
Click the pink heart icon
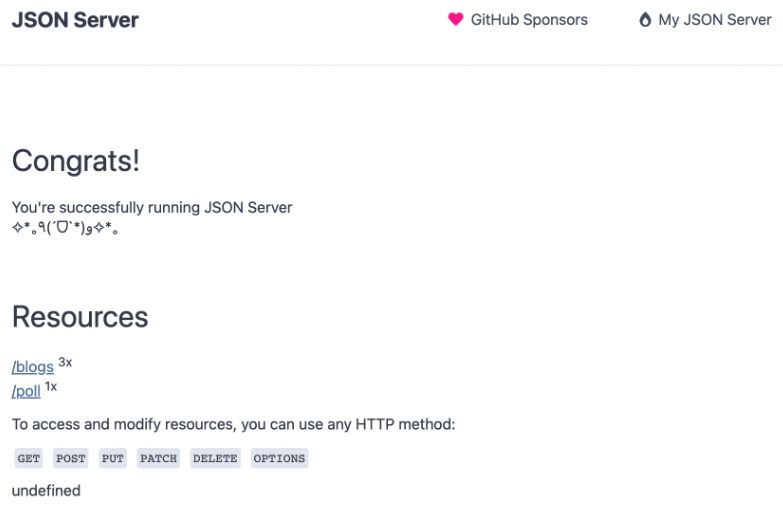tap(455, 19)
